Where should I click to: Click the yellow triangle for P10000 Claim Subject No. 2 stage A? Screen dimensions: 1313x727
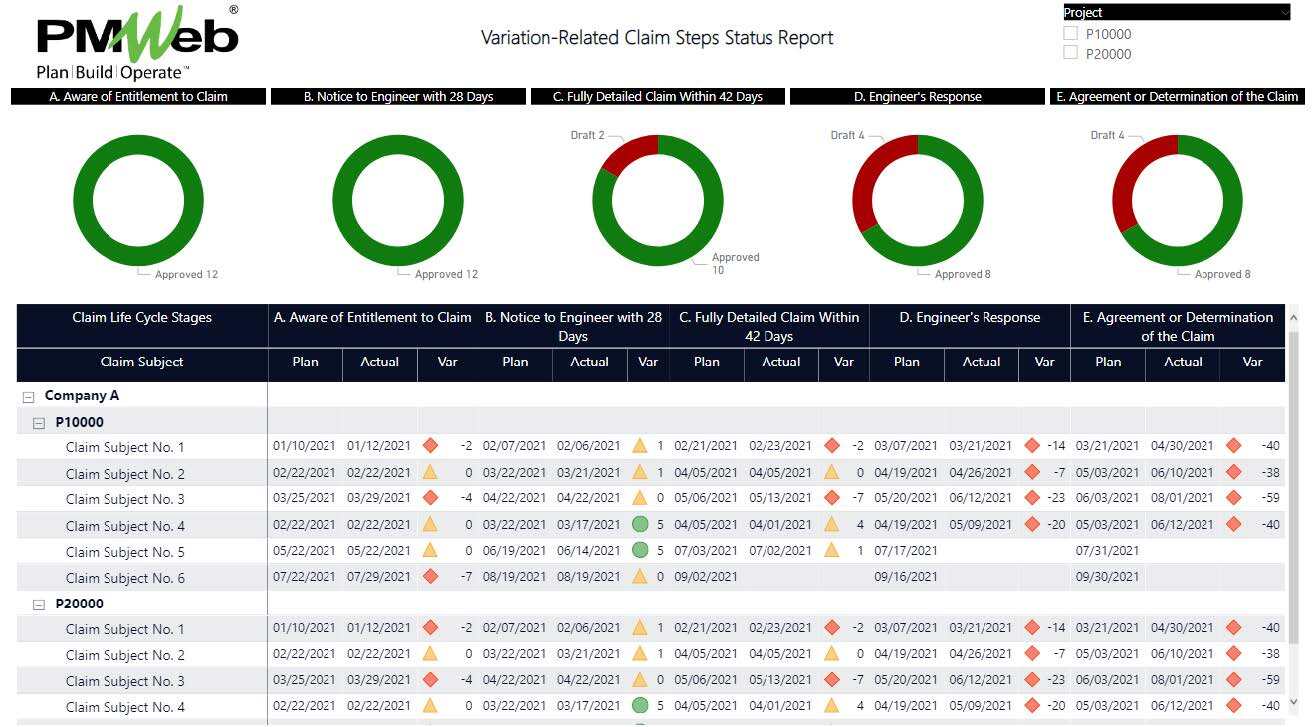(430, 472)
